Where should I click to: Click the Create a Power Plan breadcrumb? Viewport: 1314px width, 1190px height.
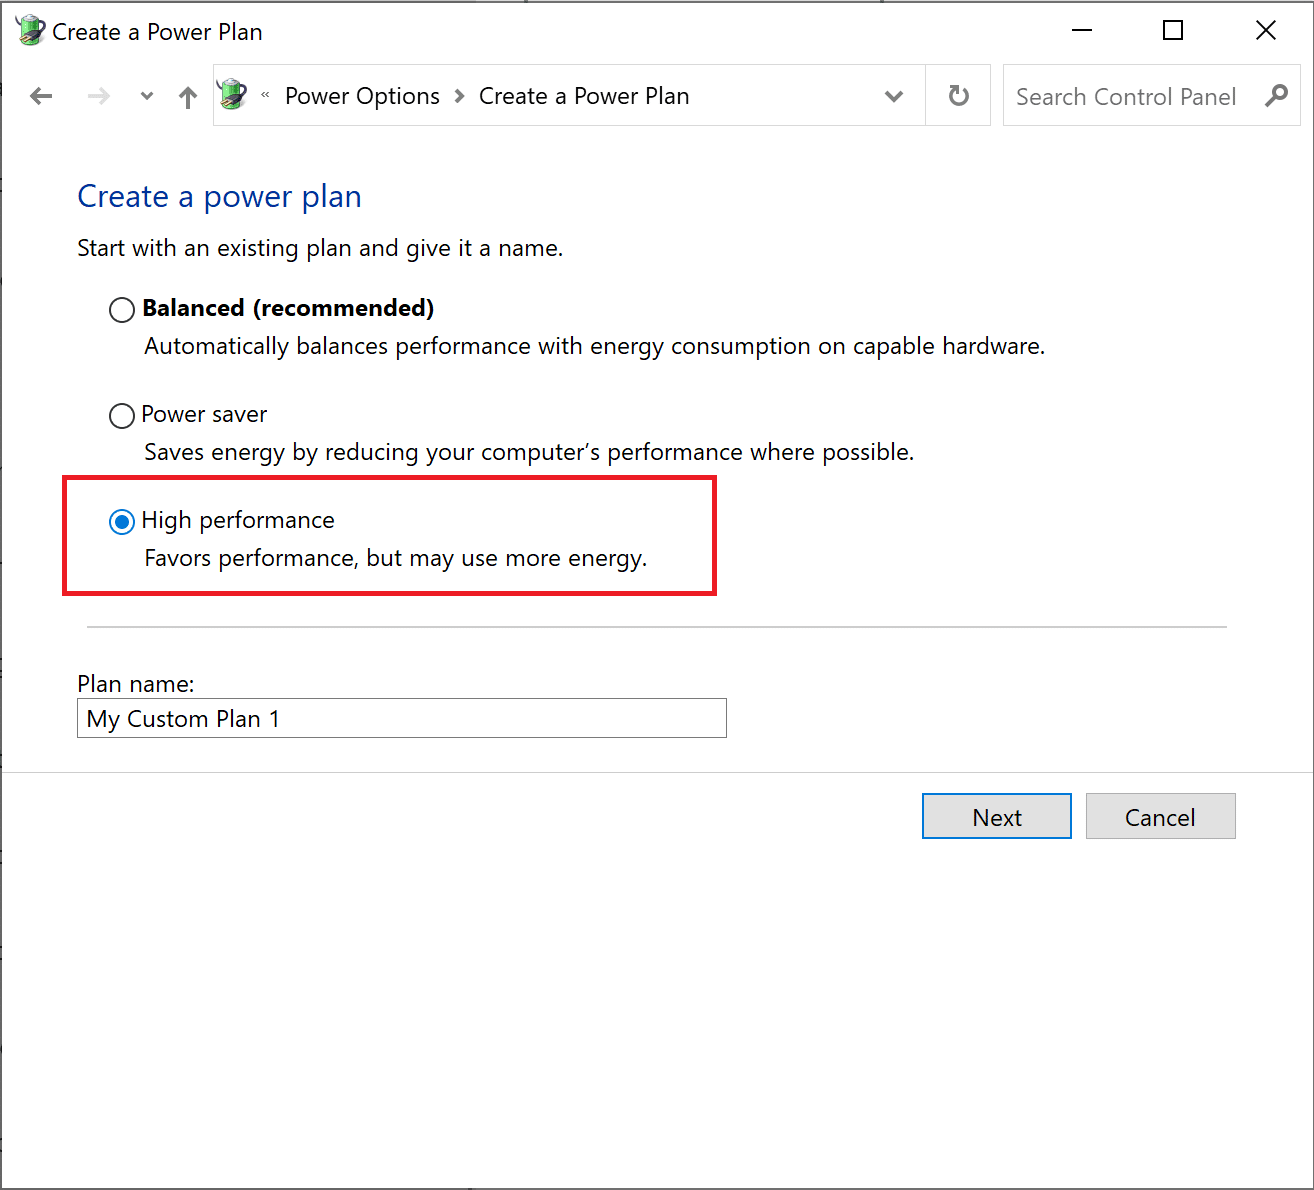click(584, 96)
